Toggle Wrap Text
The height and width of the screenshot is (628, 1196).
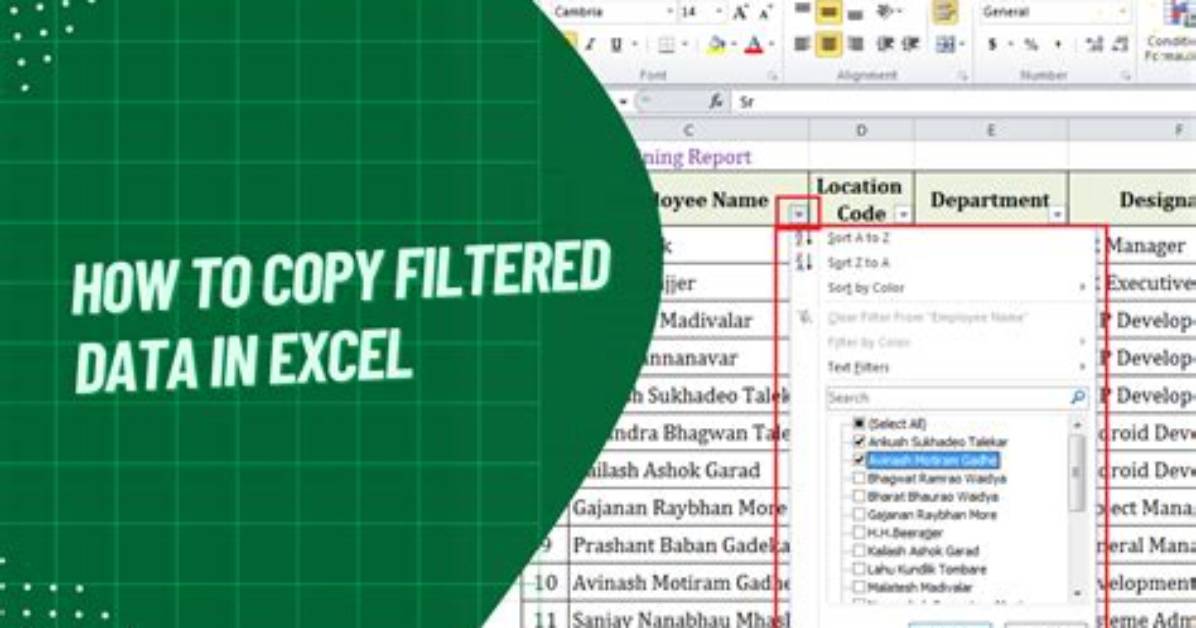coord(946,12)
